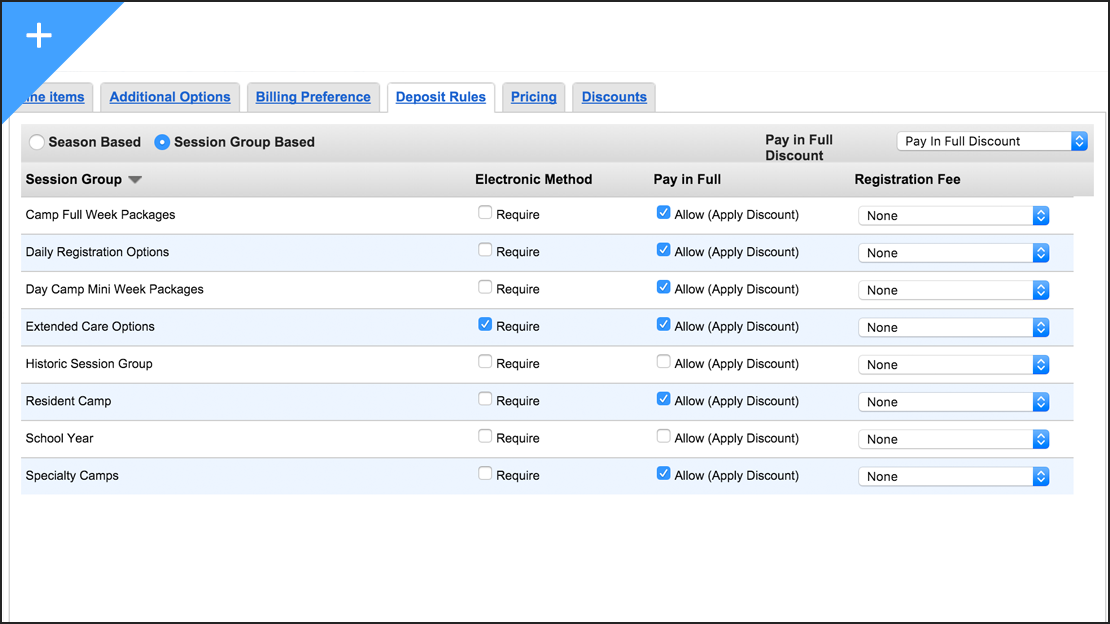Select the School Year row name

[59, 438]
